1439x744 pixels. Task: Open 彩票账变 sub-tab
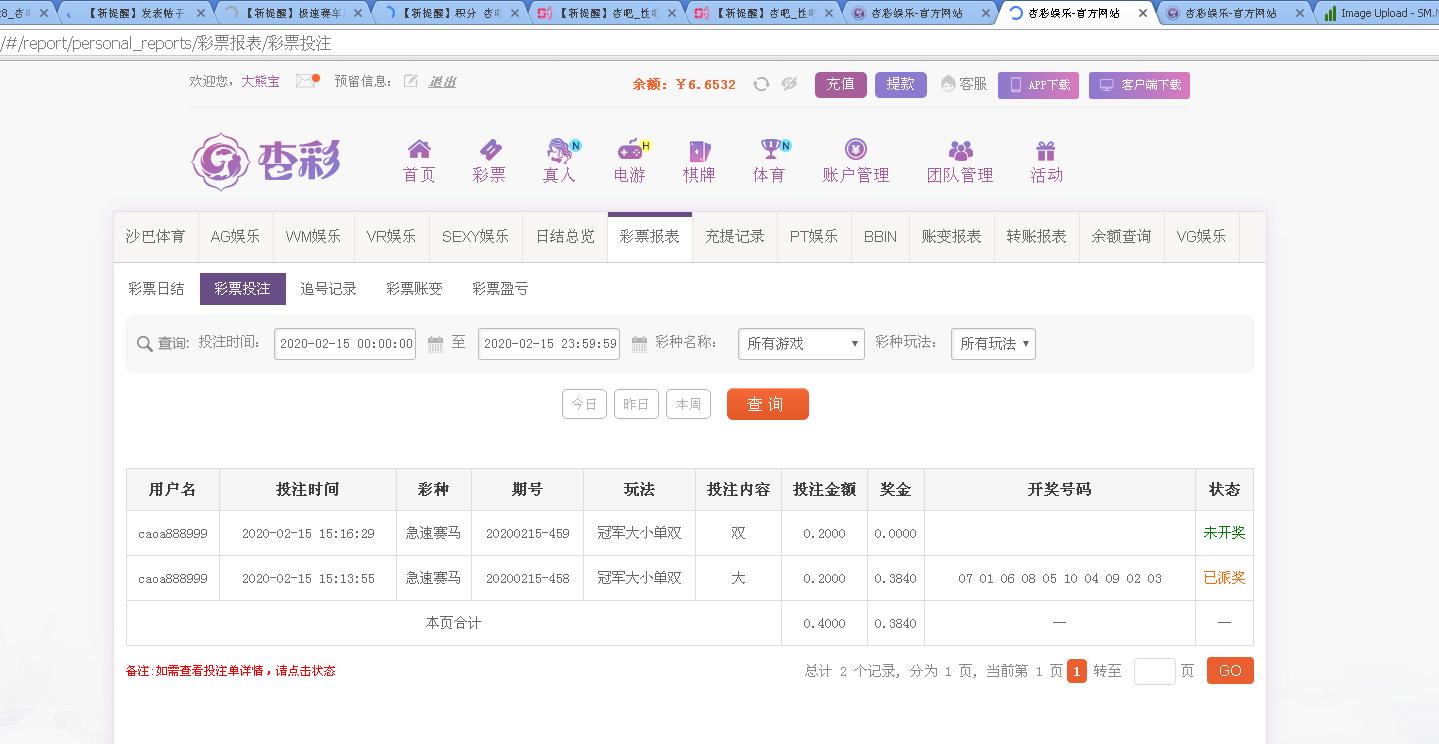(414, 289)
